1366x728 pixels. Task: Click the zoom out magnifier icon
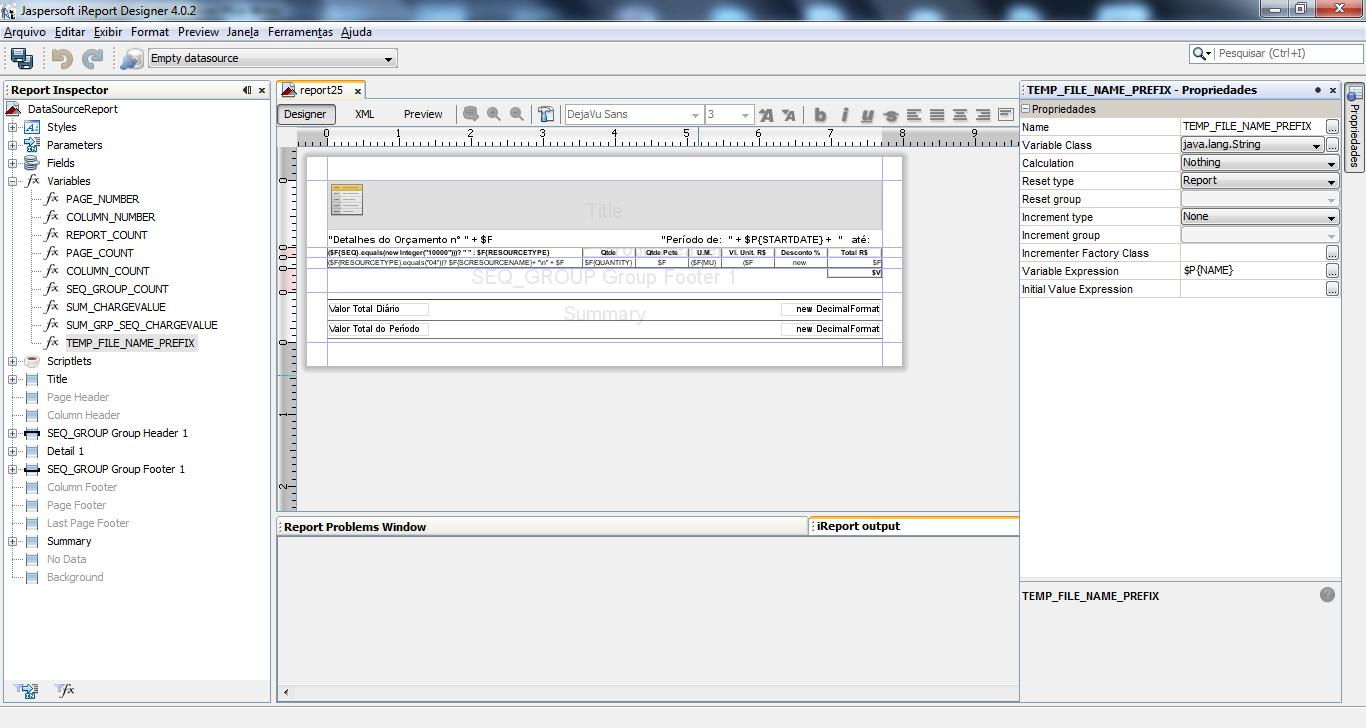pyautogui.click(x=517, y=115)
